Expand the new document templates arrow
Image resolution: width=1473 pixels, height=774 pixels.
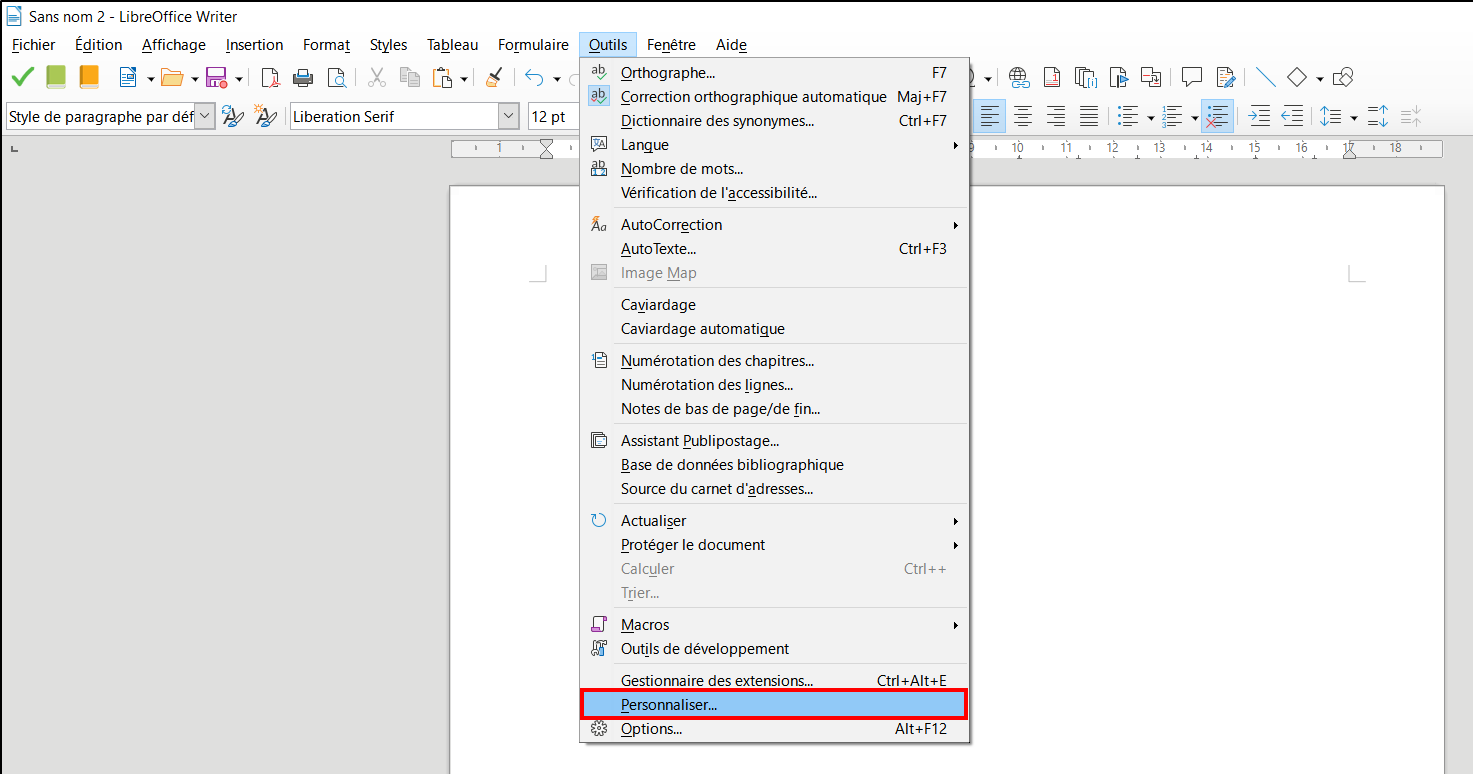[x=150, y=78]
